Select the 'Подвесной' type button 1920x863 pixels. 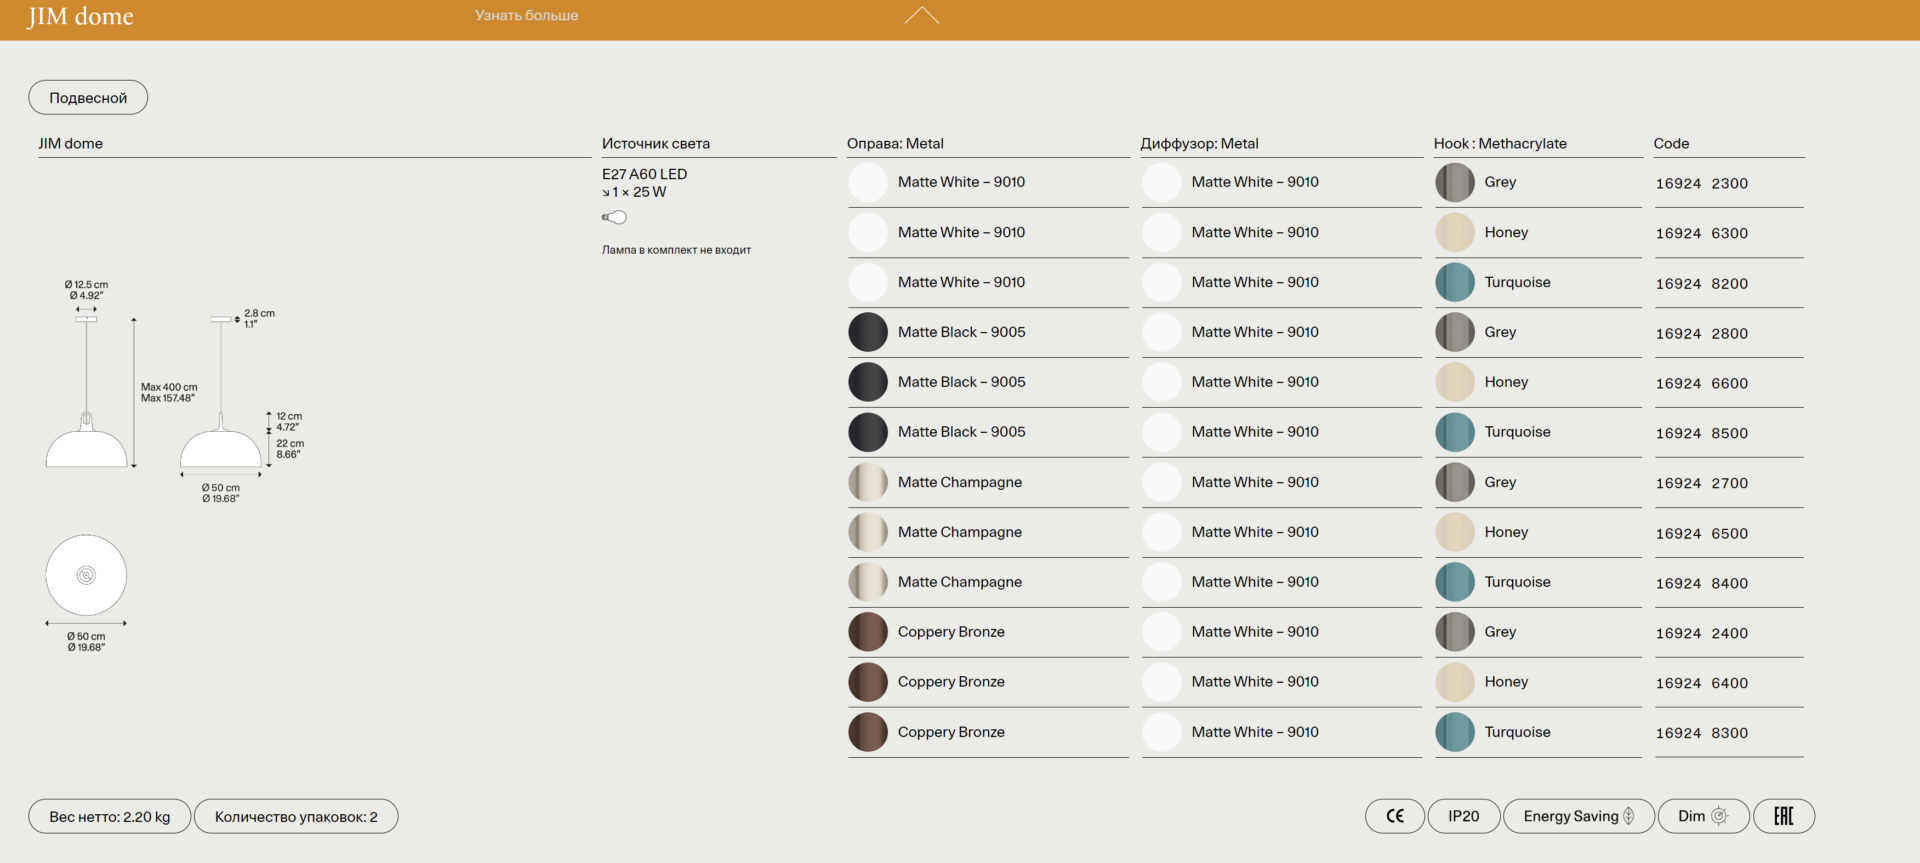[88, 98]
